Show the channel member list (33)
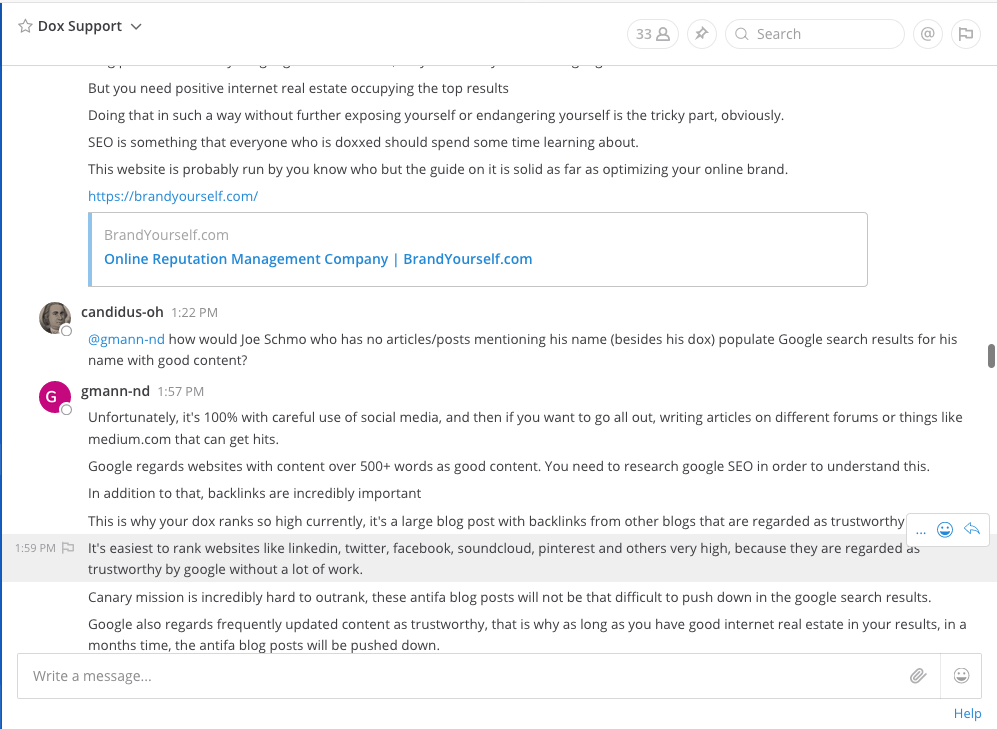Viewport: 997px width, 729px height. click(x=652, y=34)
